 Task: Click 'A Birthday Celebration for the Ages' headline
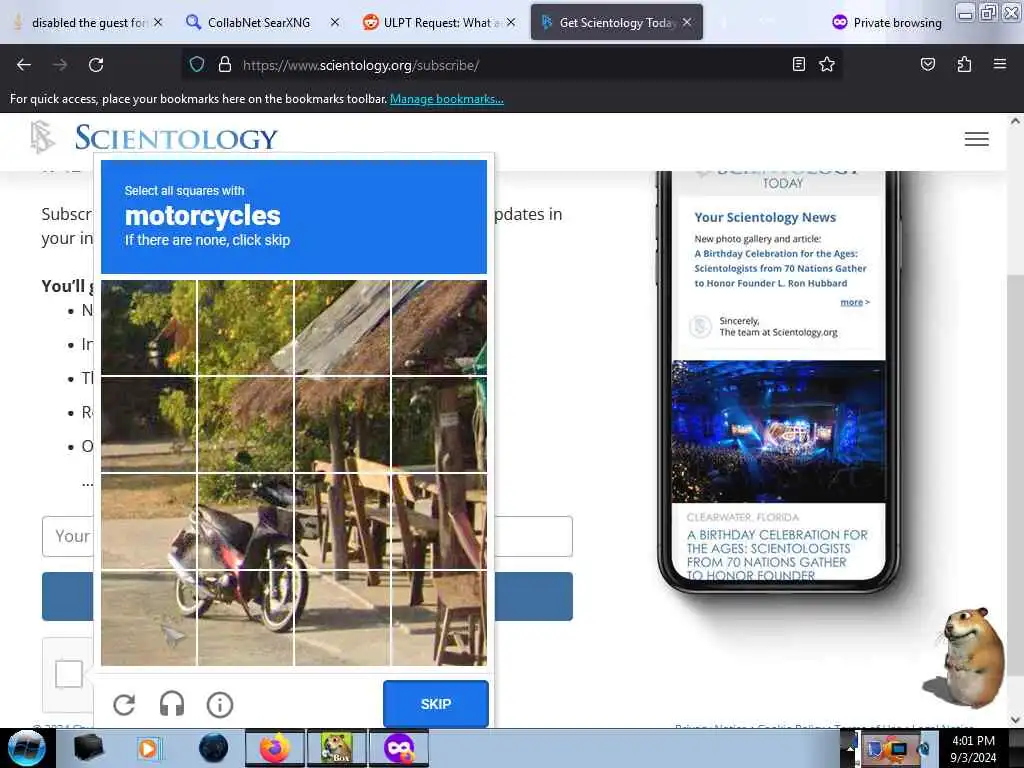coord(777,555)
